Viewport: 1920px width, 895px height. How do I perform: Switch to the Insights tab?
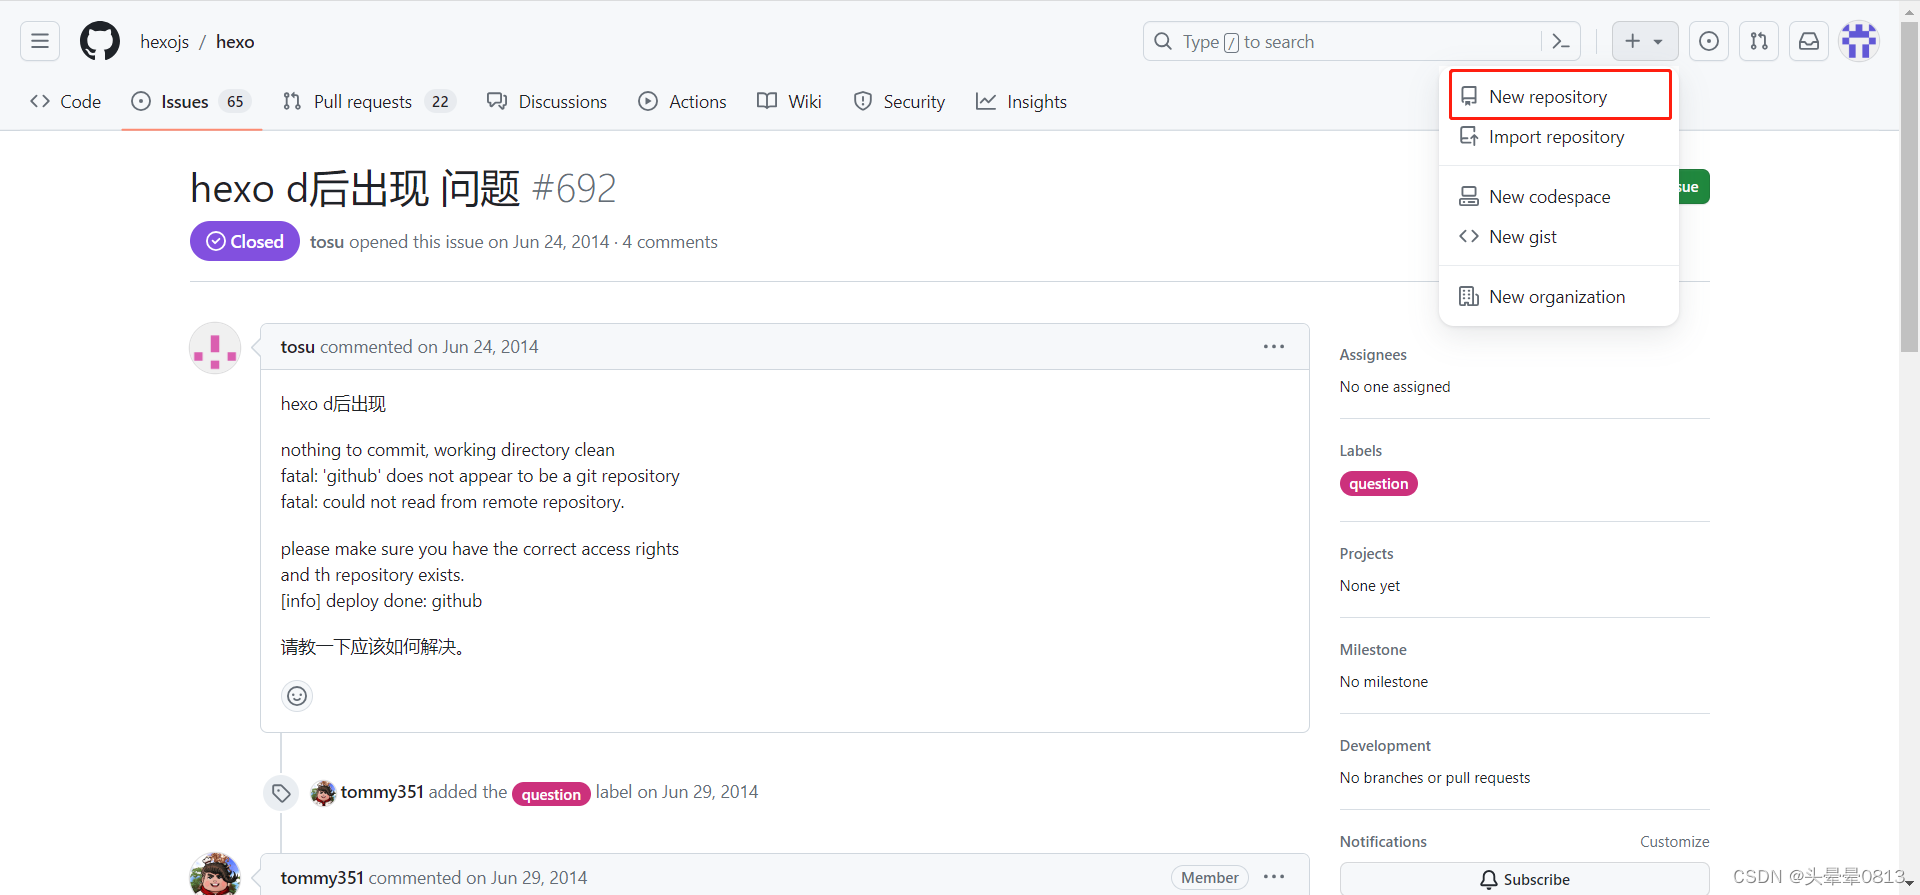[1021, 101]
